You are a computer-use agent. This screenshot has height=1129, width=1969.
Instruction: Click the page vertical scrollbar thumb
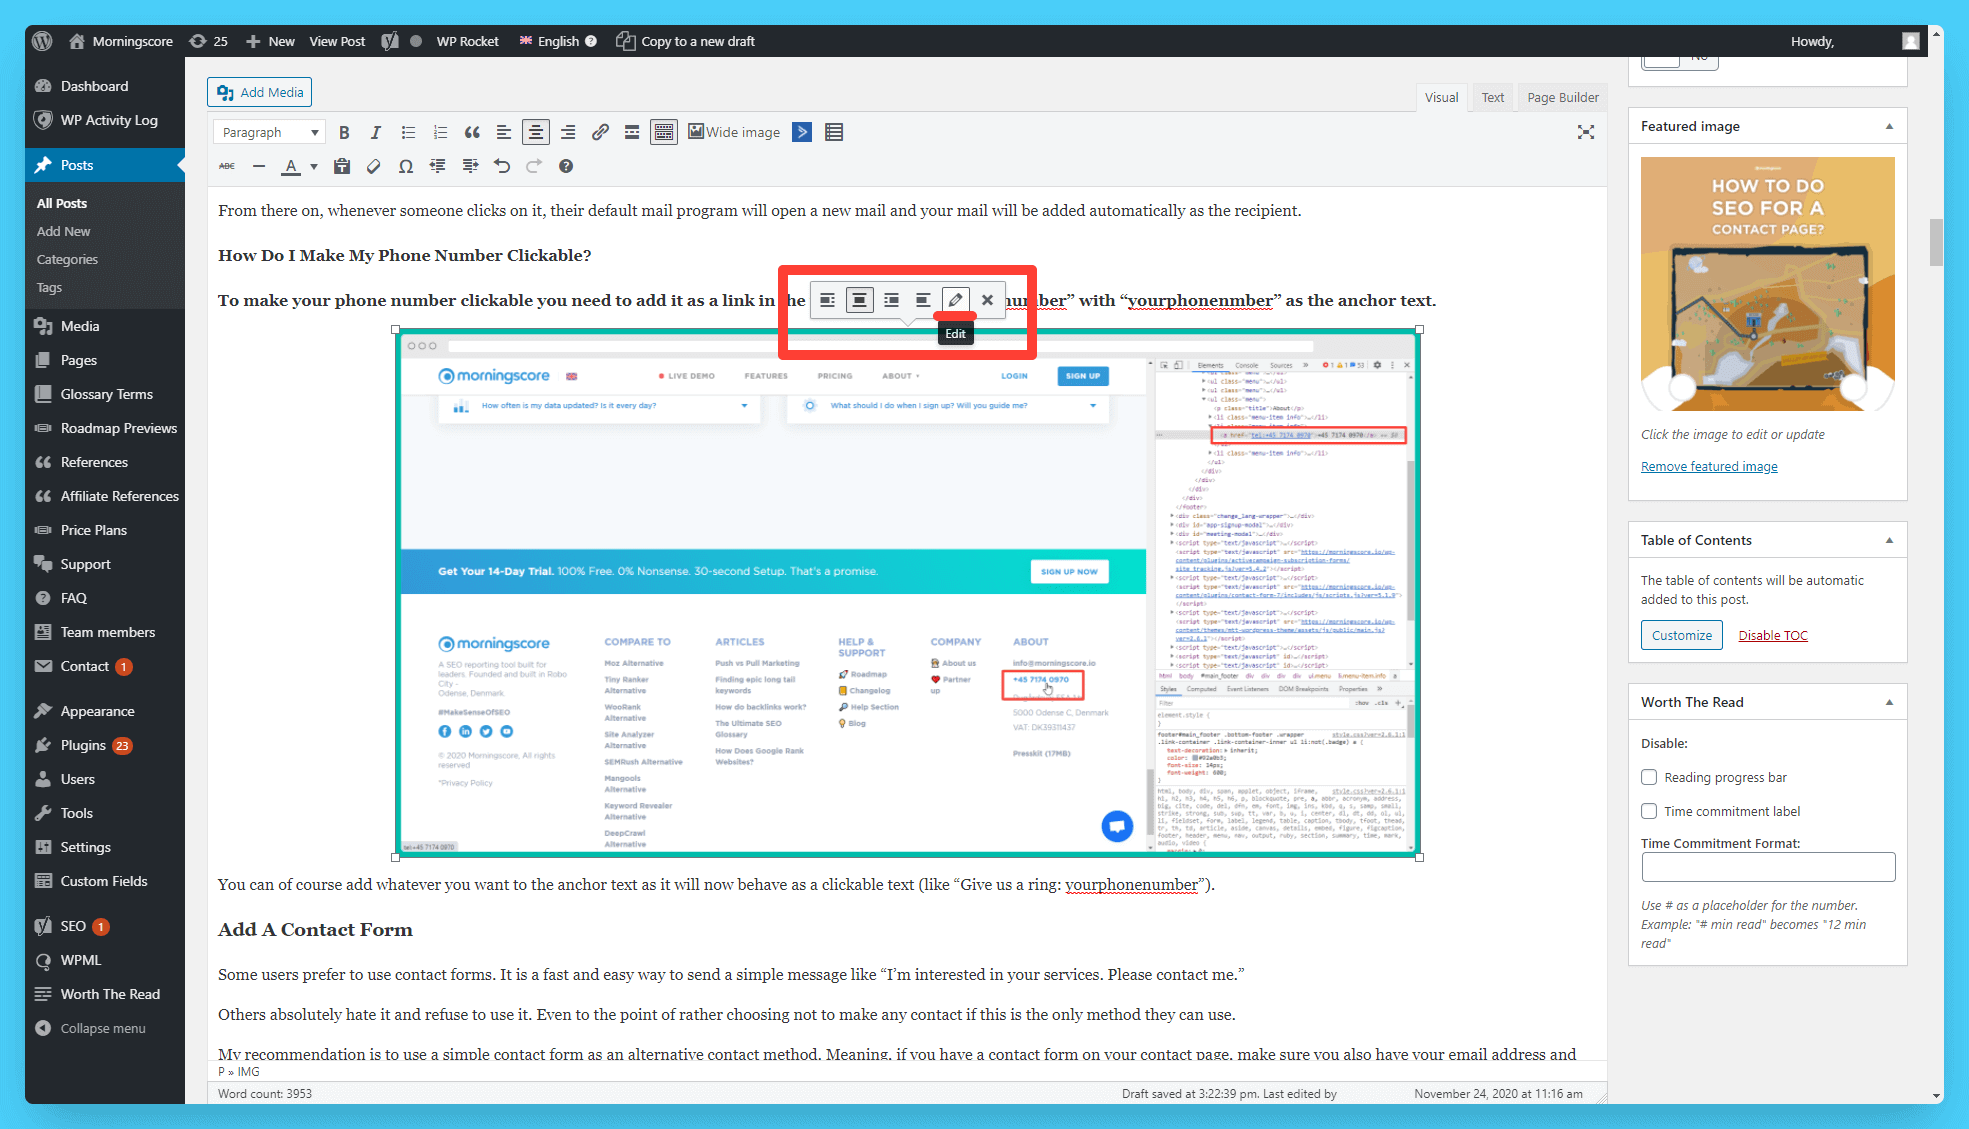point(1936,241)
